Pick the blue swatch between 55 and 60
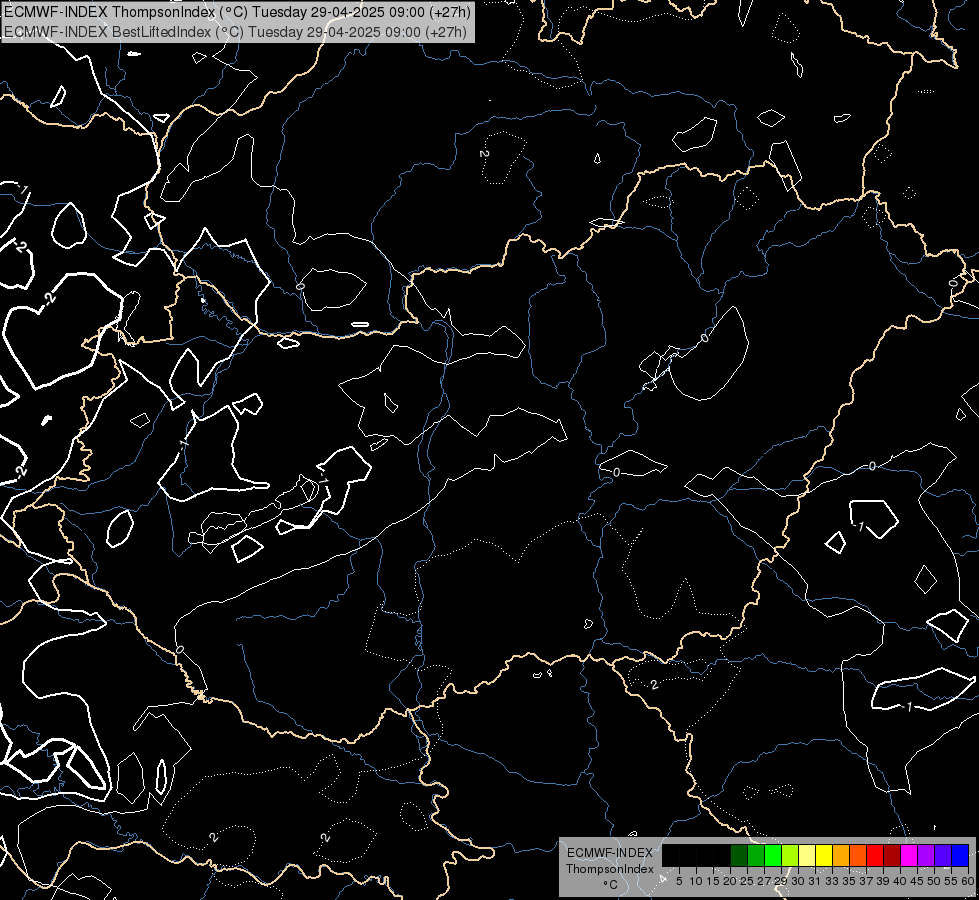Viewport: 979px width, 900px height. coord(960,855)
